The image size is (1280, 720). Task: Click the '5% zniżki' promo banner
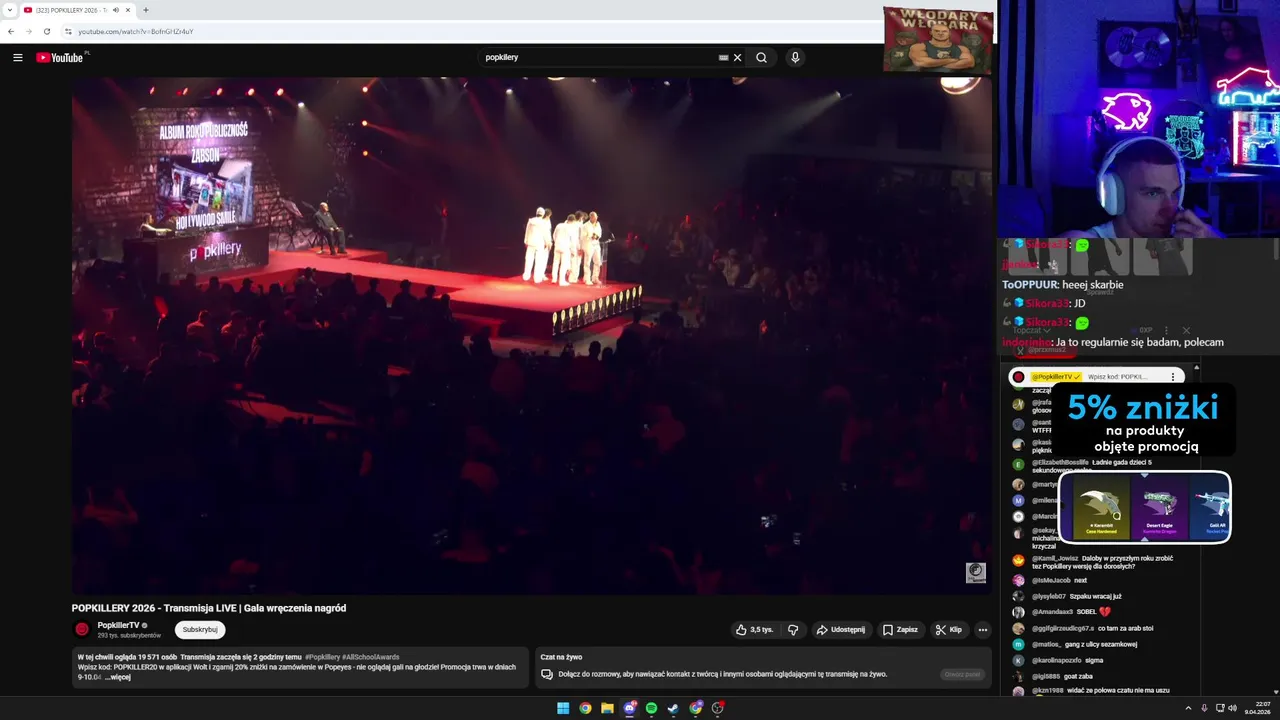[x=1145, y=422]
